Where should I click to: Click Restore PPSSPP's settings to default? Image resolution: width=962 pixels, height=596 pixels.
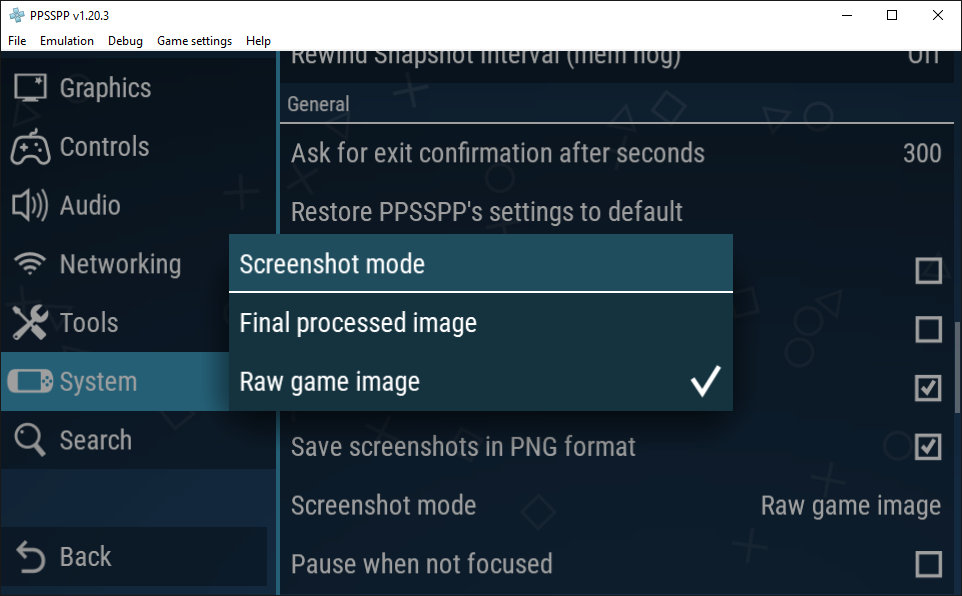click(617, 212)
